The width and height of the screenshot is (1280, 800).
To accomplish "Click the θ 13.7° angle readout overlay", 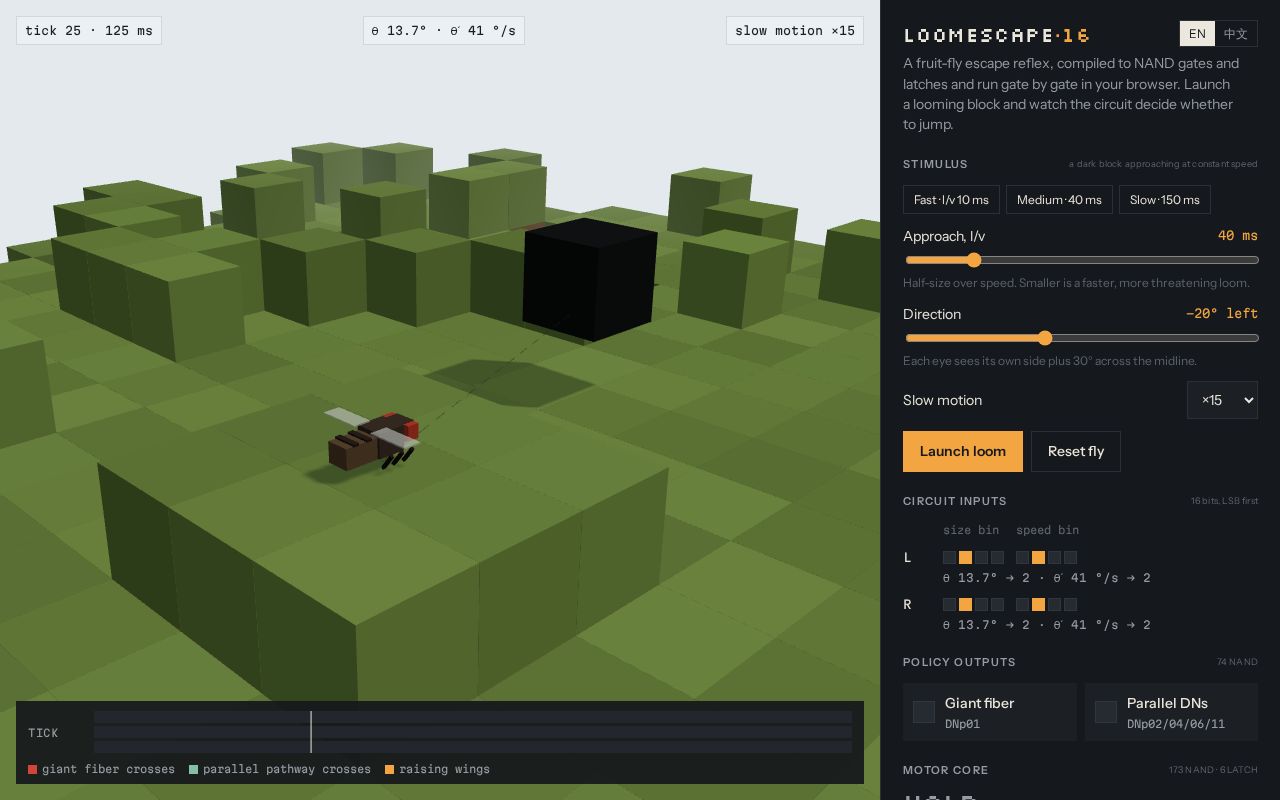I will pos(444,30).
